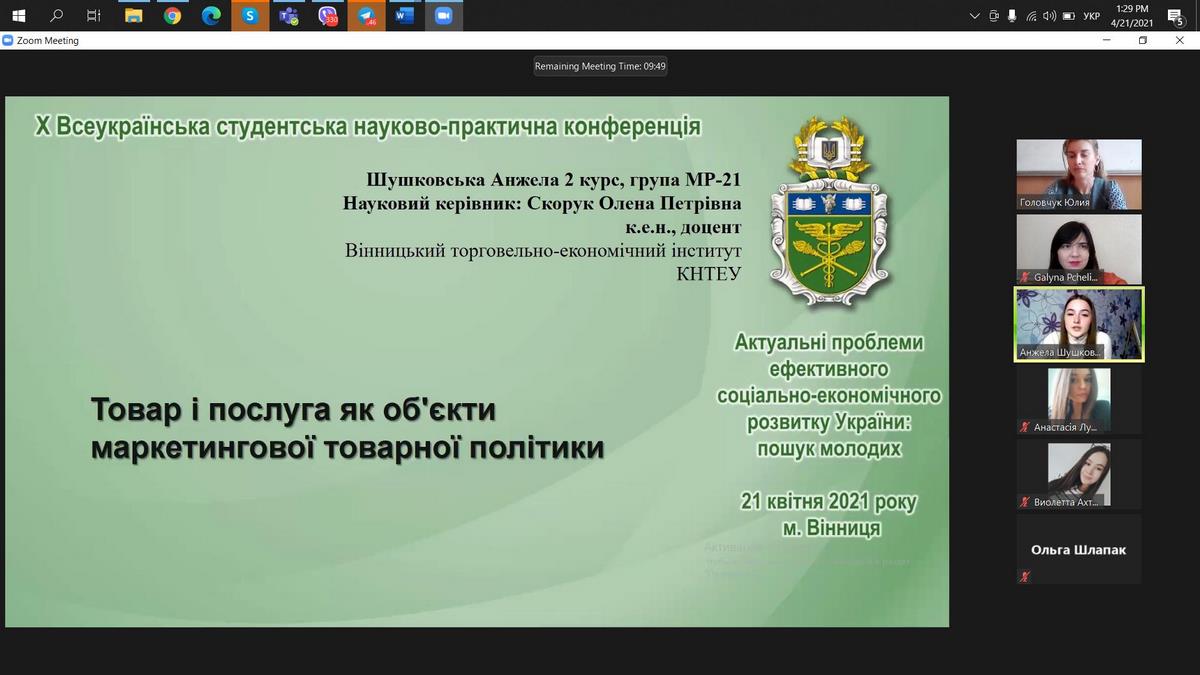Click the volume speaker tray icon
Viewport: 1200px width, 675px height.
click(x=1049, y=16)
